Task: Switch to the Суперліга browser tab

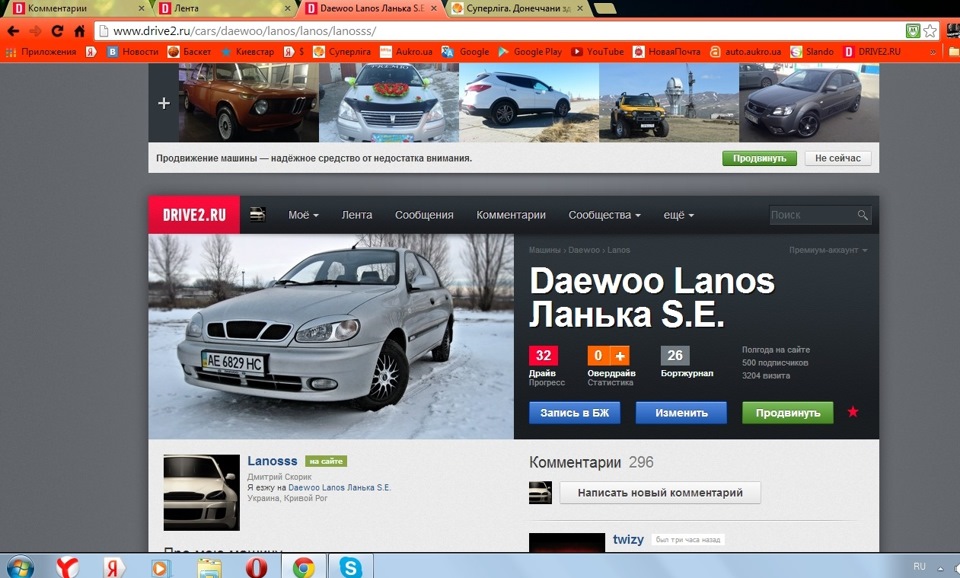Action: pos(517,9)
